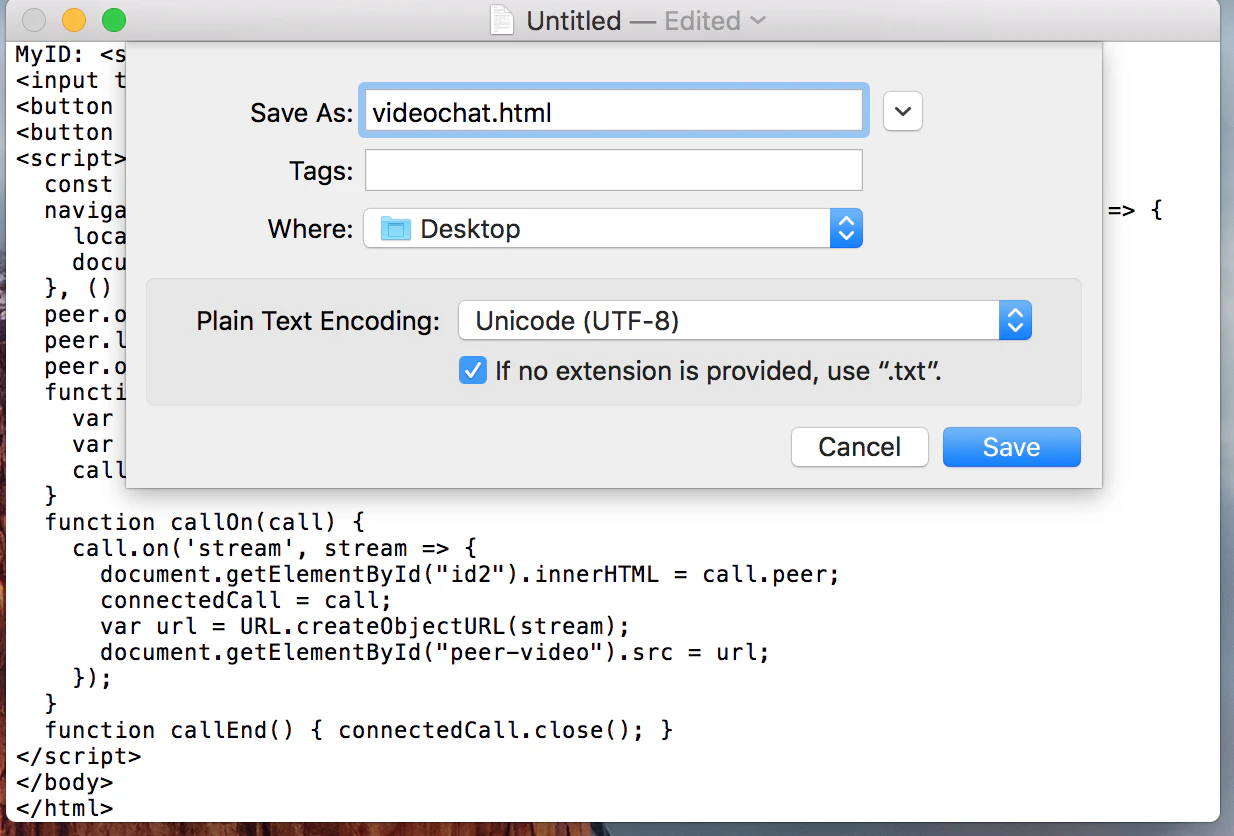
Task: Click the Desktop folder icon
Action: coord(396,229)
